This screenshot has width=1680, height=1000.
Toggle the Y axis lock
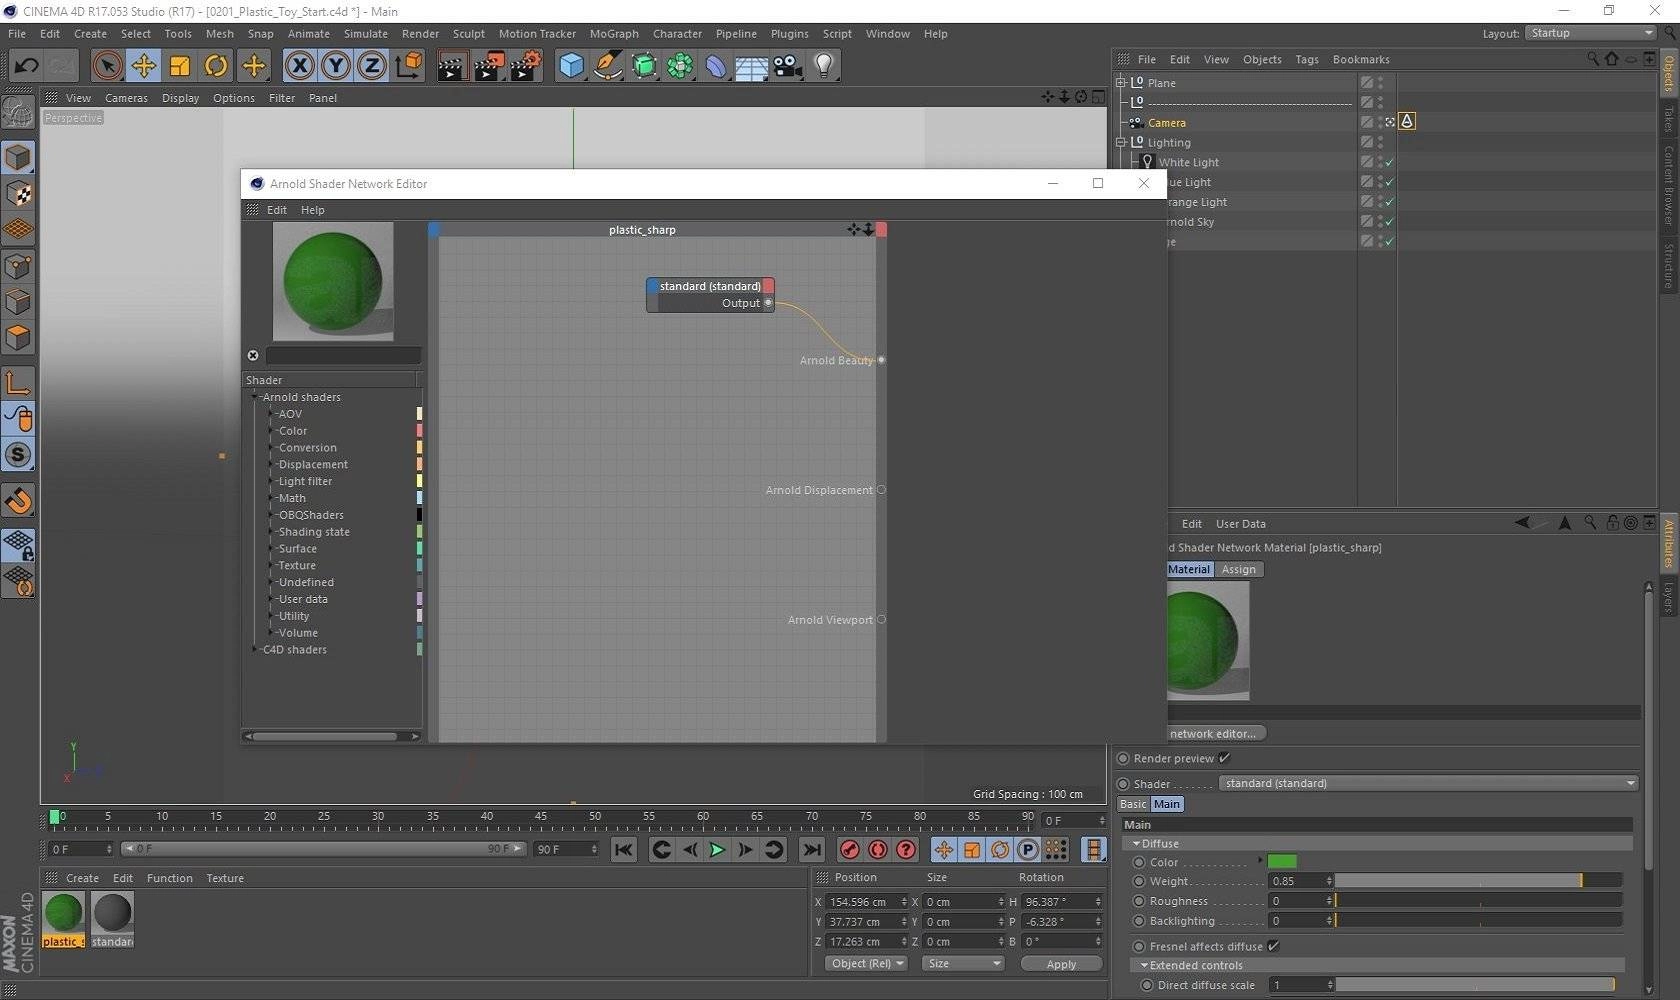(x=335, y=66)
